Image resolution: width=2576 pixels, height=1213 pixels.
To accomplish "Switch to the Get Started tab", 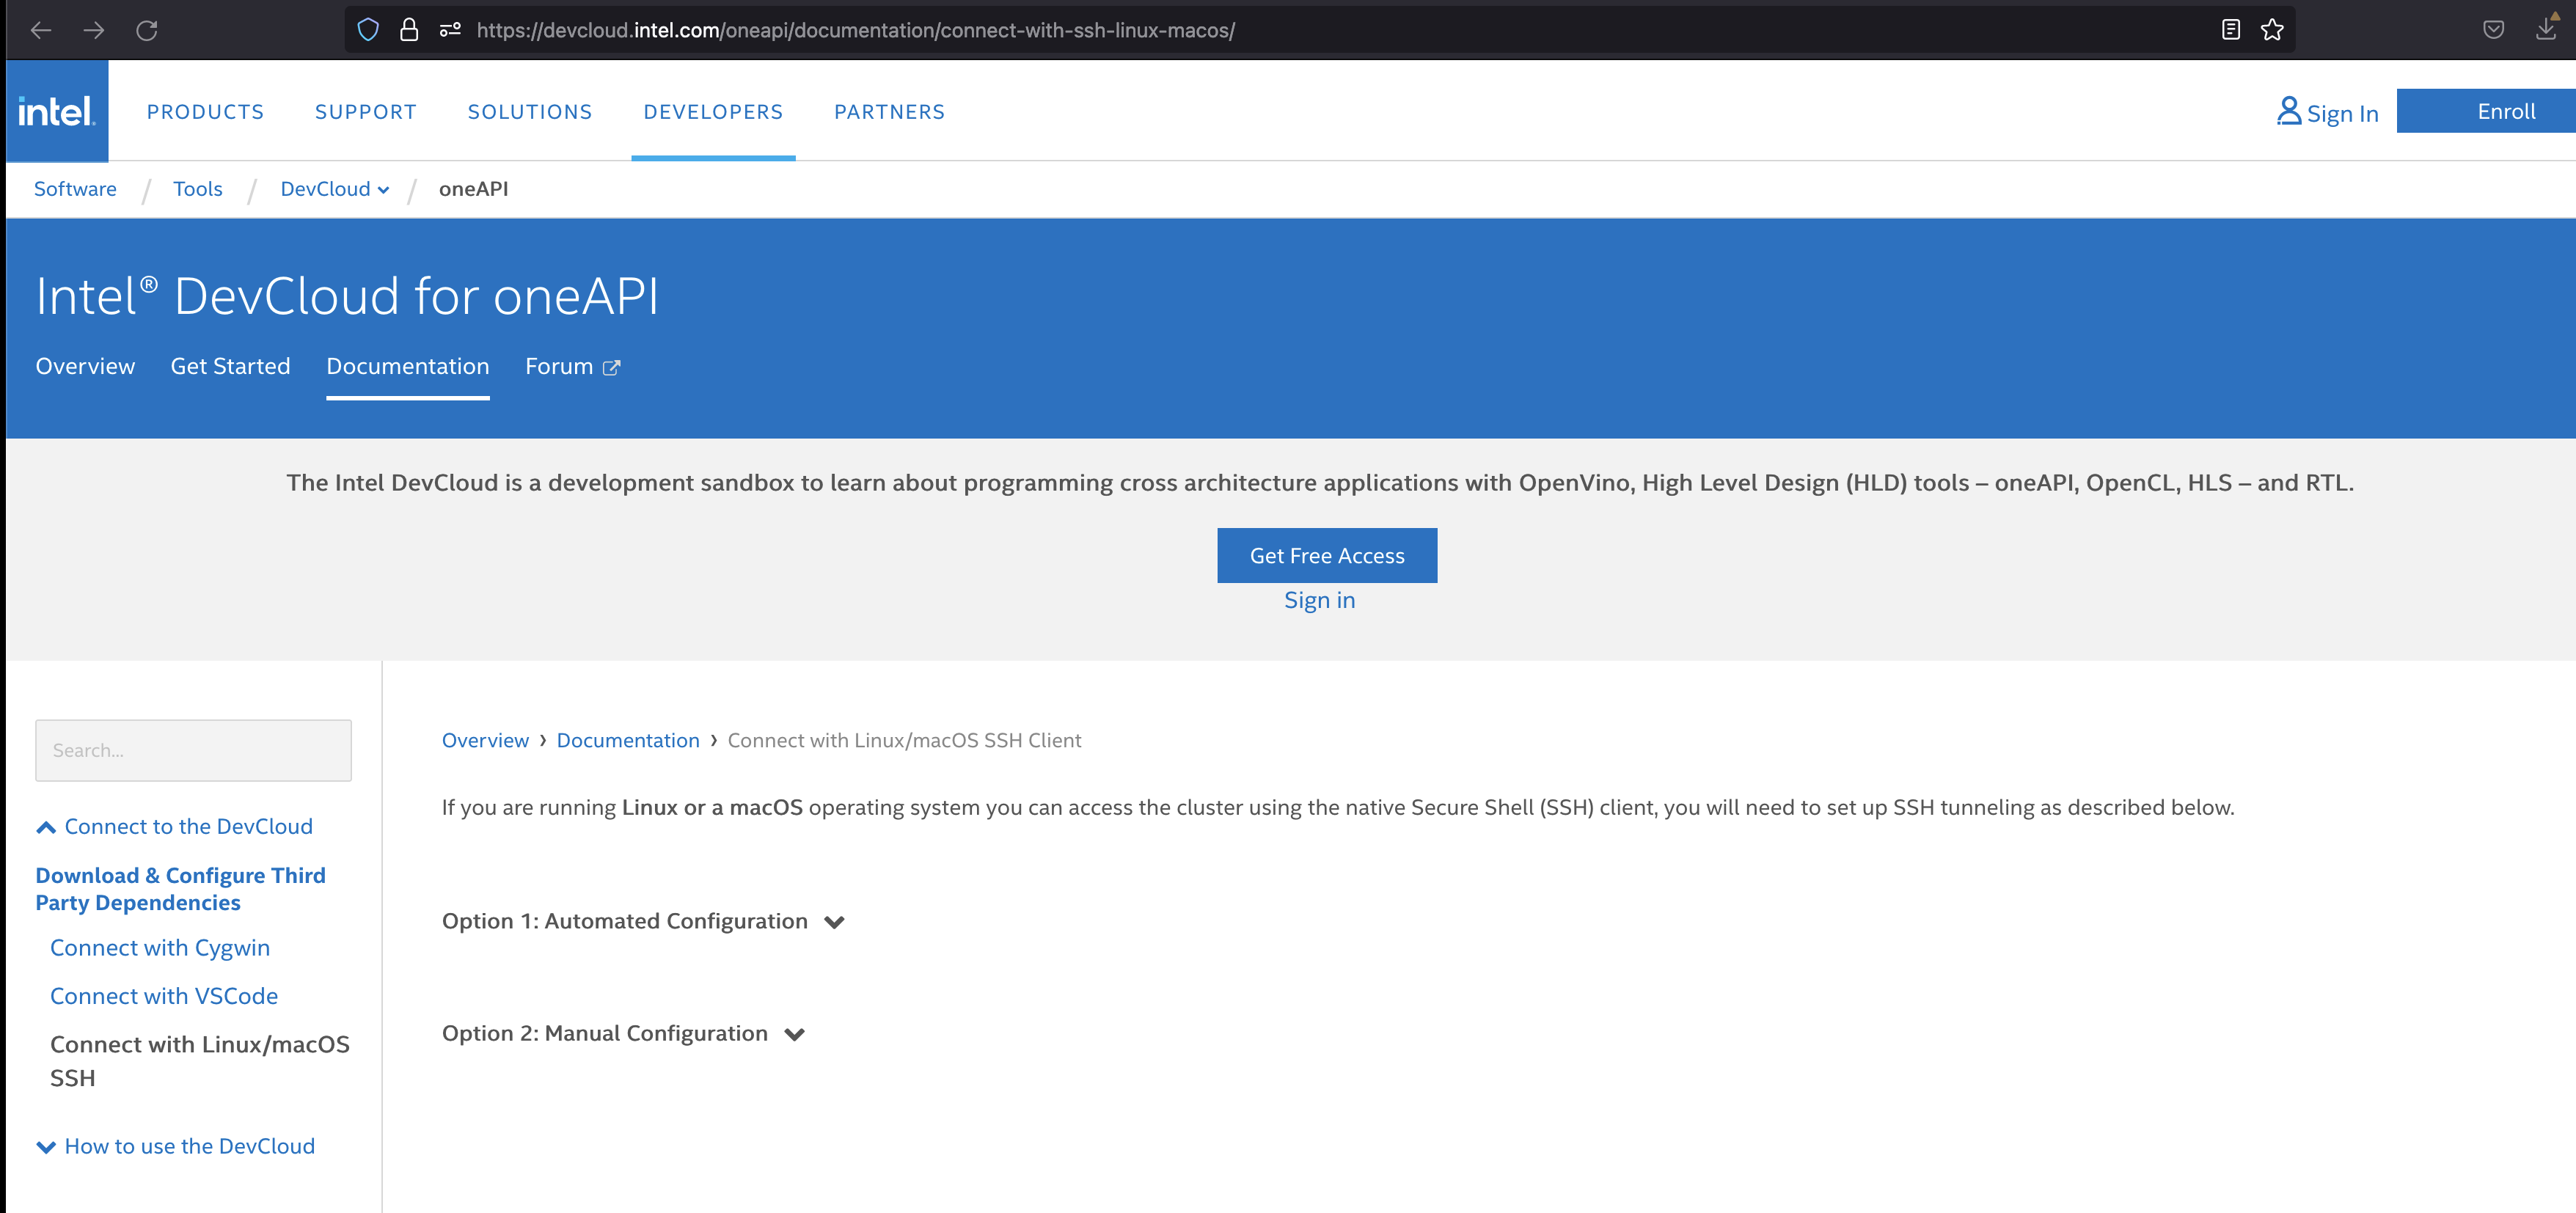I will [x=230, y=366].
